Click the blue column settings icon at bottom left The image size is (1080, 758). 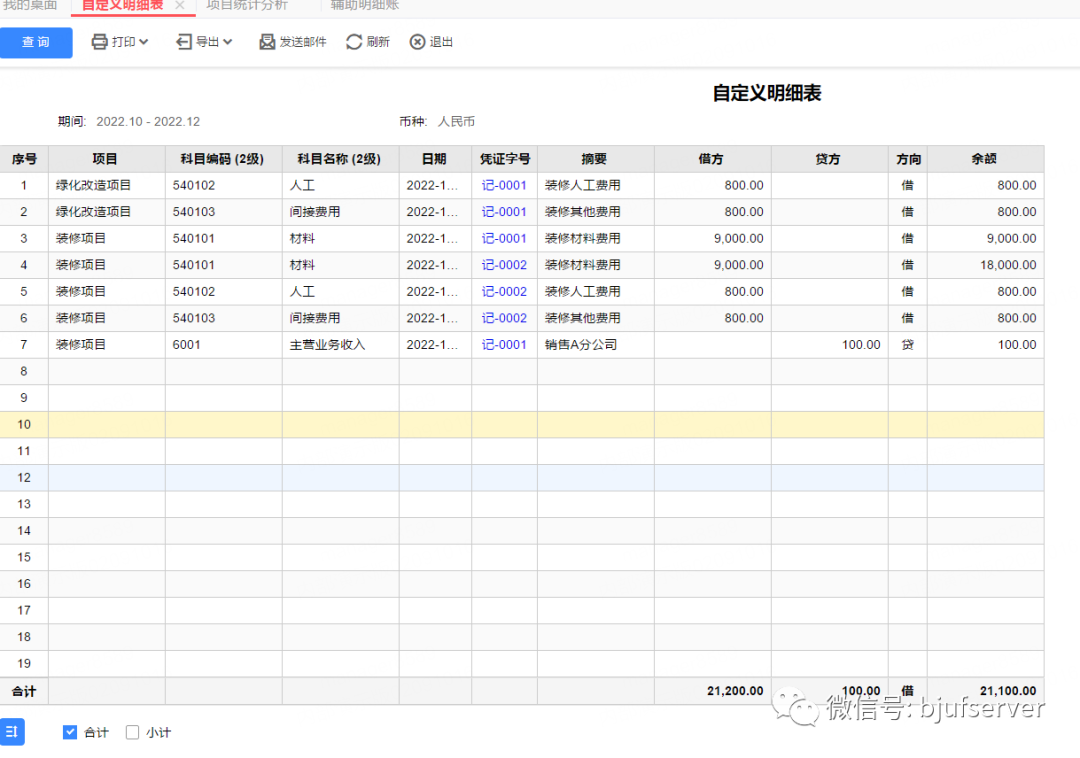click(12, 731)
